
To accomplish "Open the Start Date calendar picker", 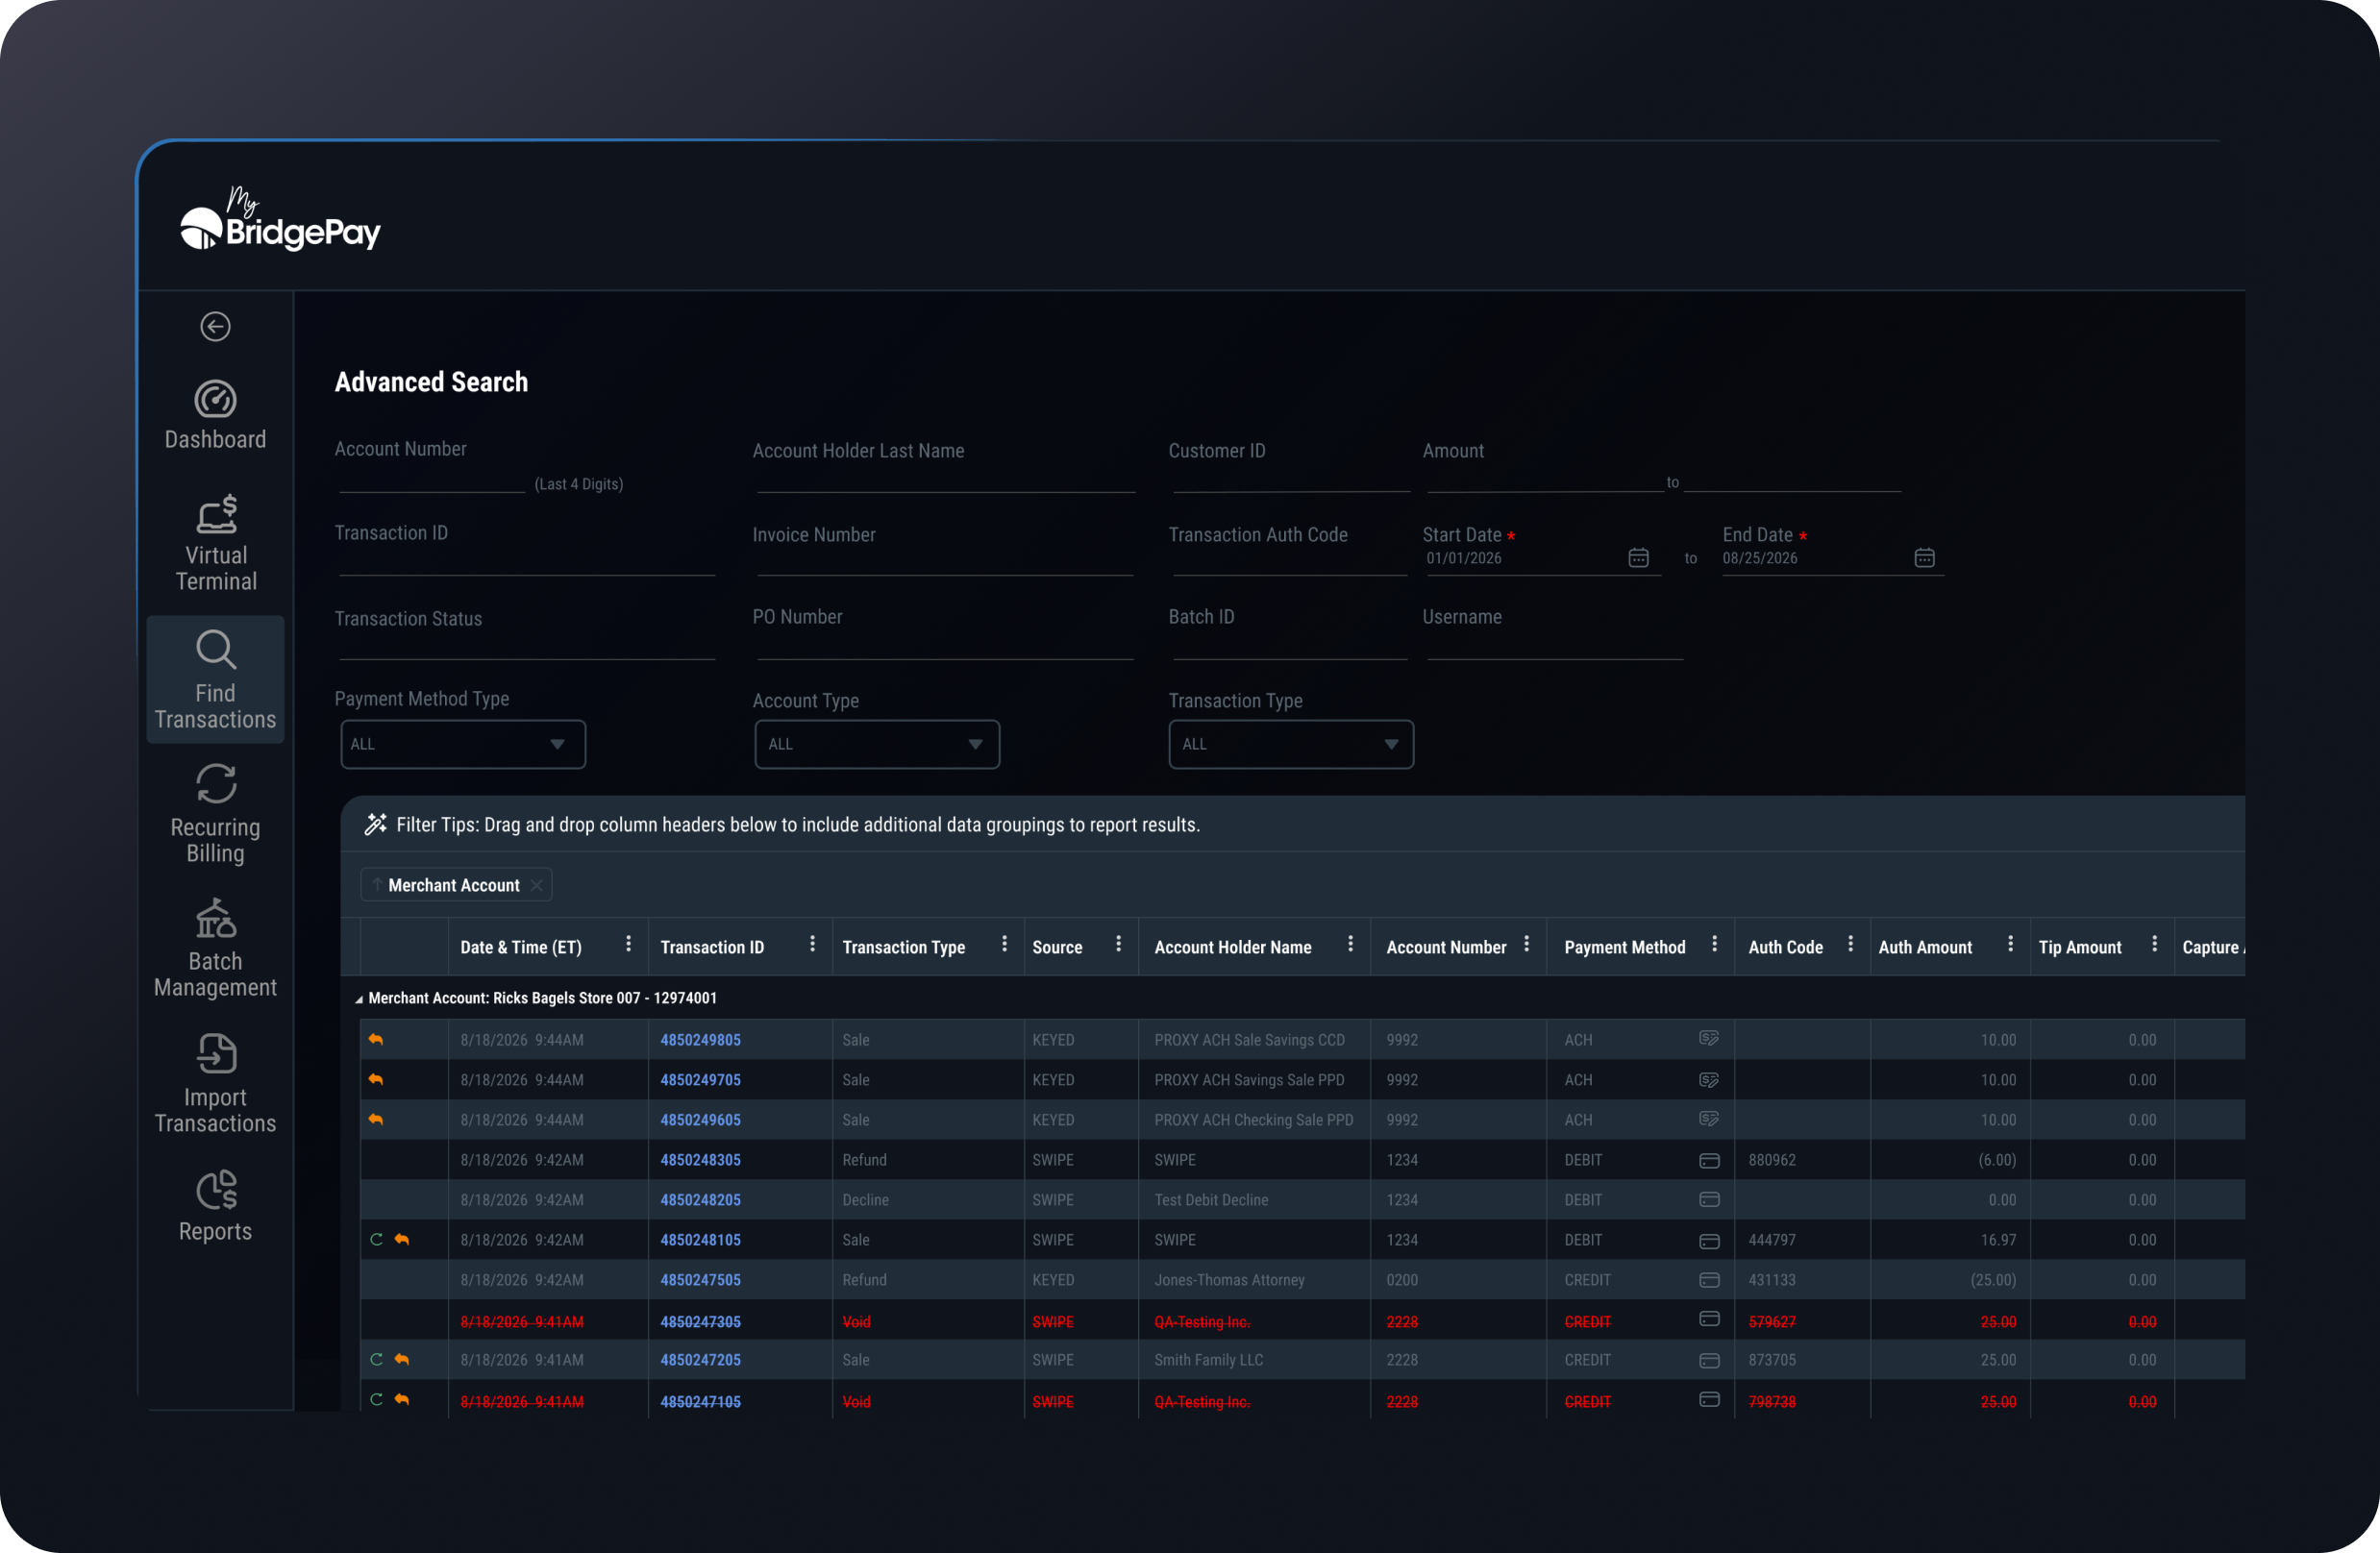I will pyautogui.click(x=1638, y=557).
